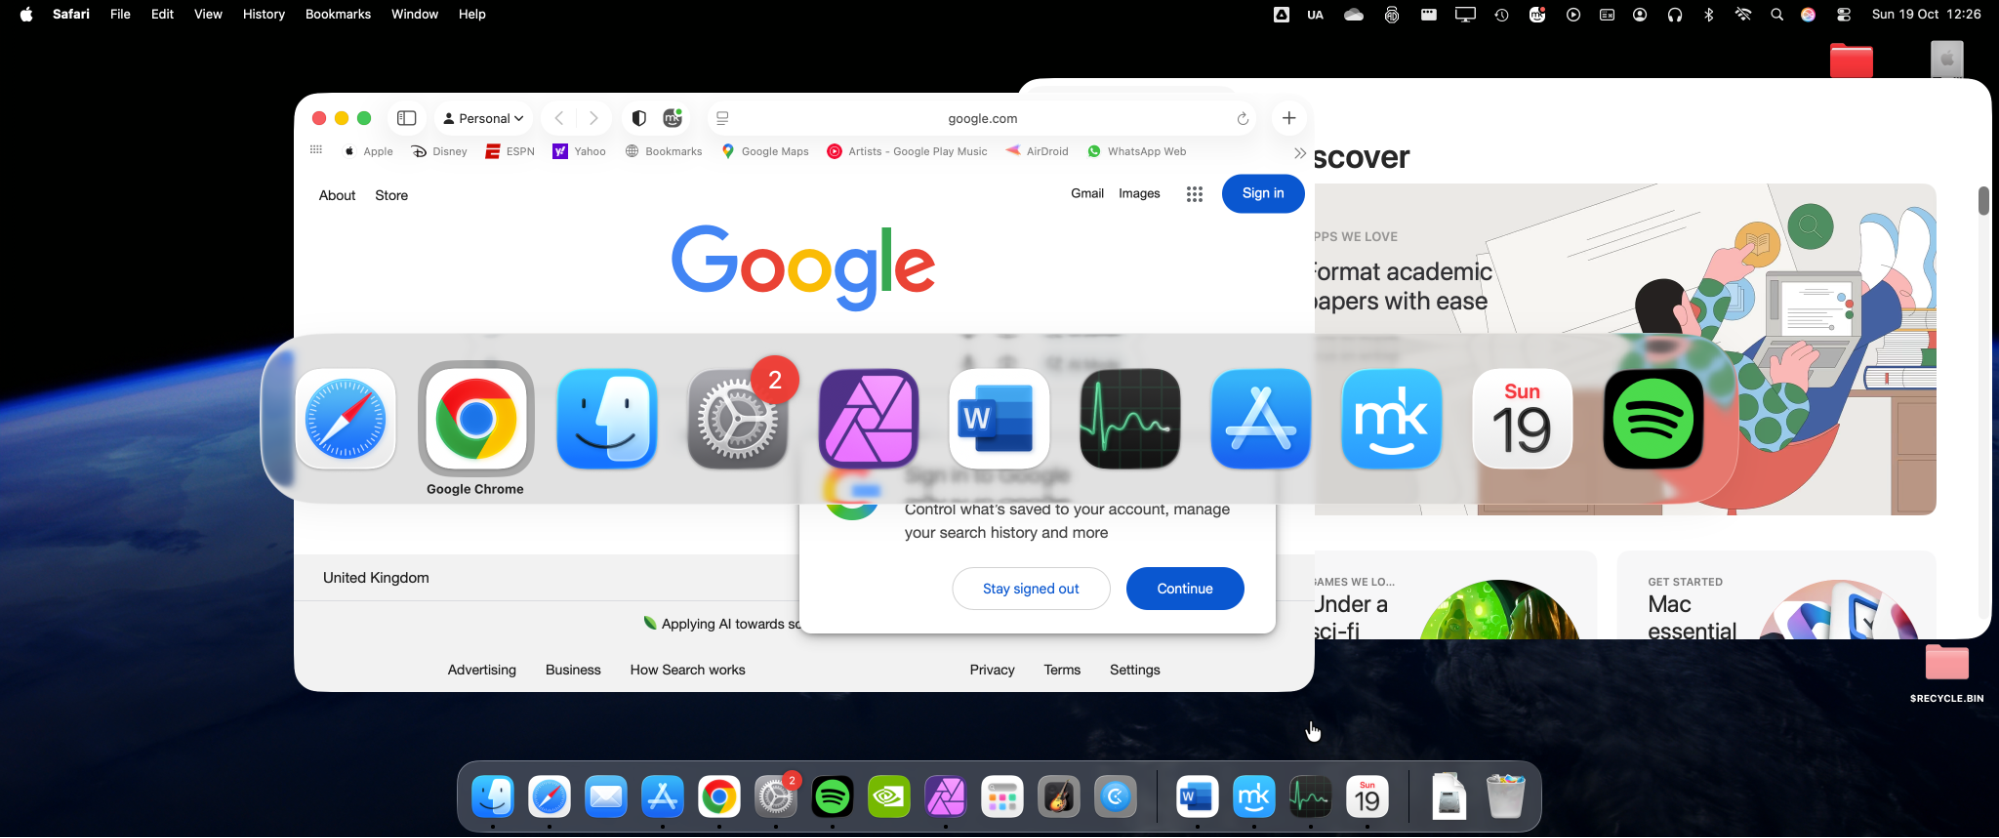This screenshot has width=1999, height=838.
Task: Open the Window menu
Action: [414, 14]
